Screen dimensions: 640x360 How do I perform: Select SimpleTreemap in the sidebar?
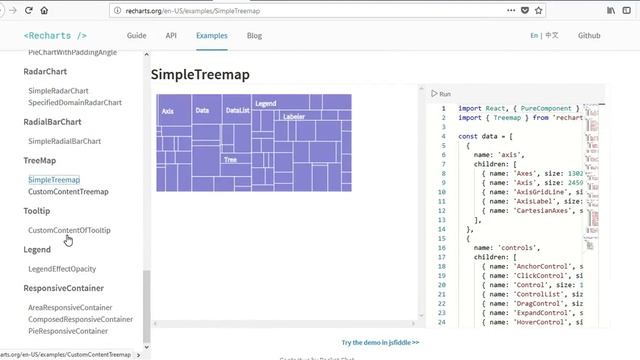(x=54, y=180)
